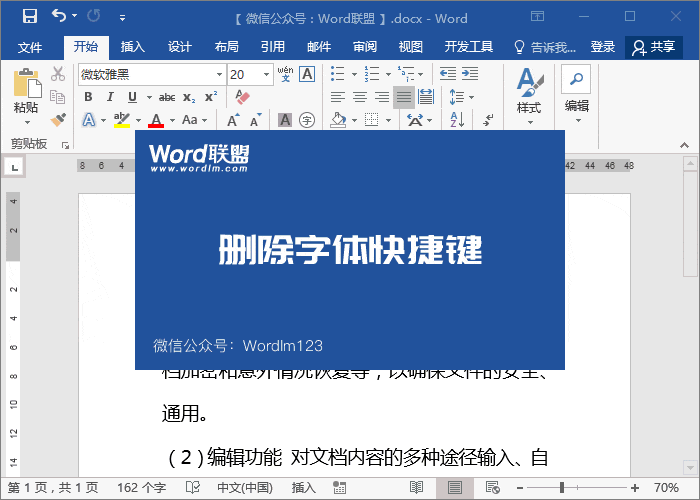Click line and paragraph spacing icon
Screen dimensions: 700x500
(x=456, y=97)
